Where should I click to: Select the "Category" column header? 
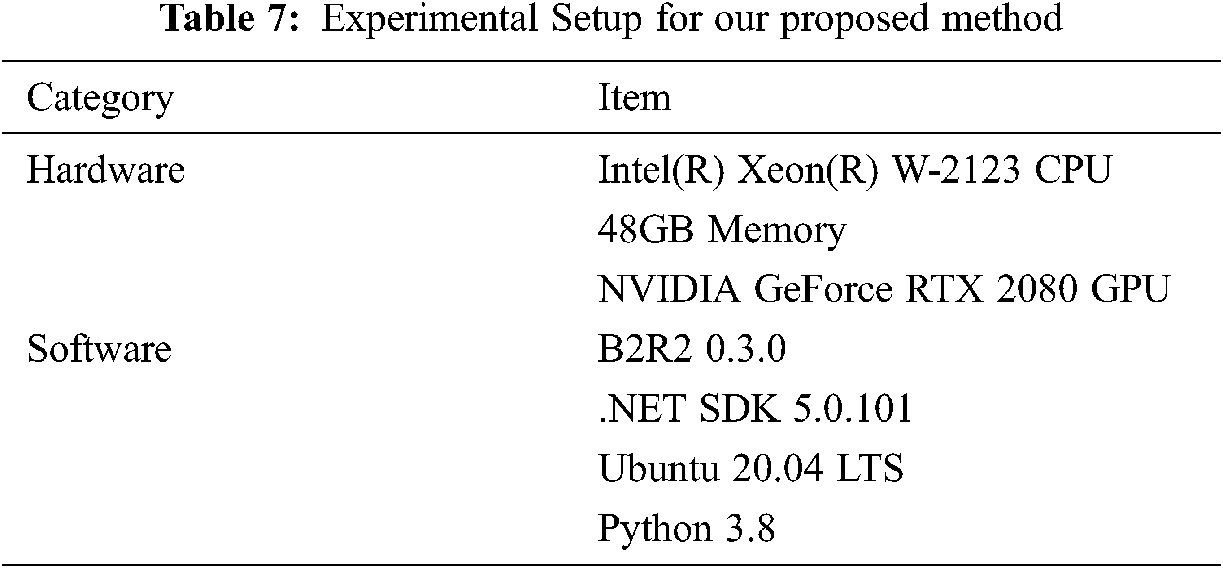[99, 99]
